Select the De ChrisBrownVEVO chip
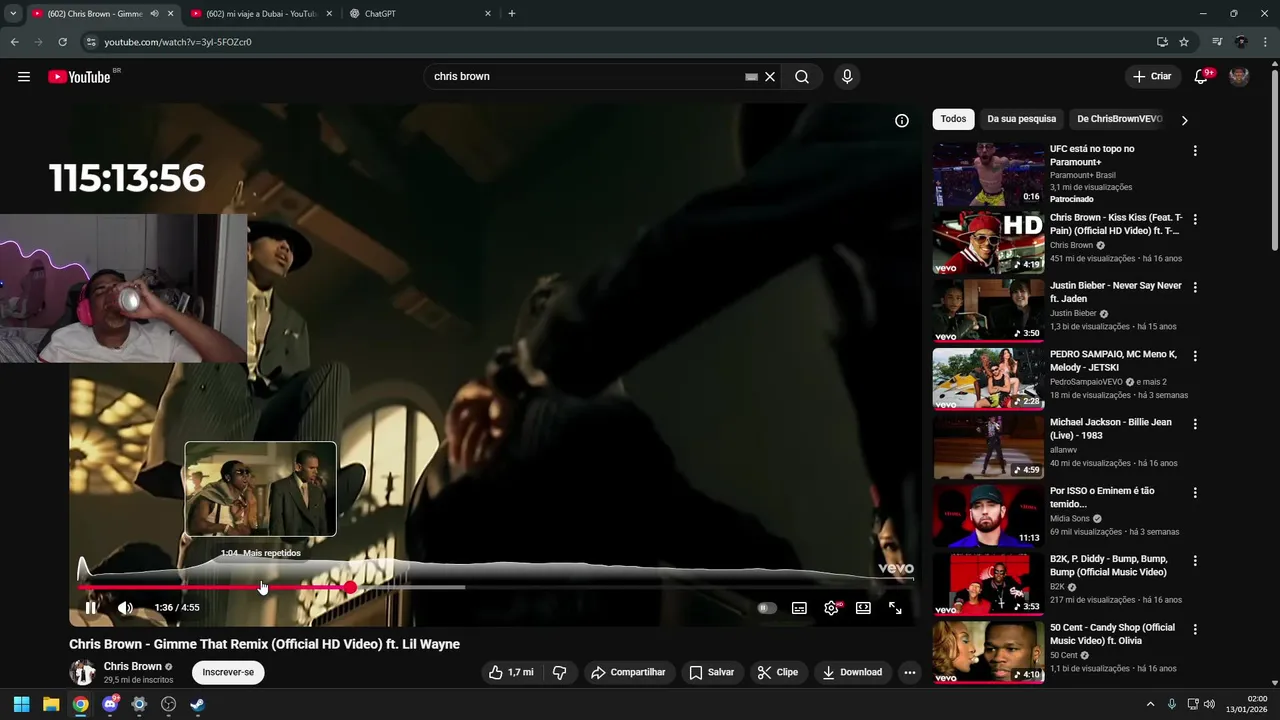This screenshot has height=720, width=1280. 1119,119
